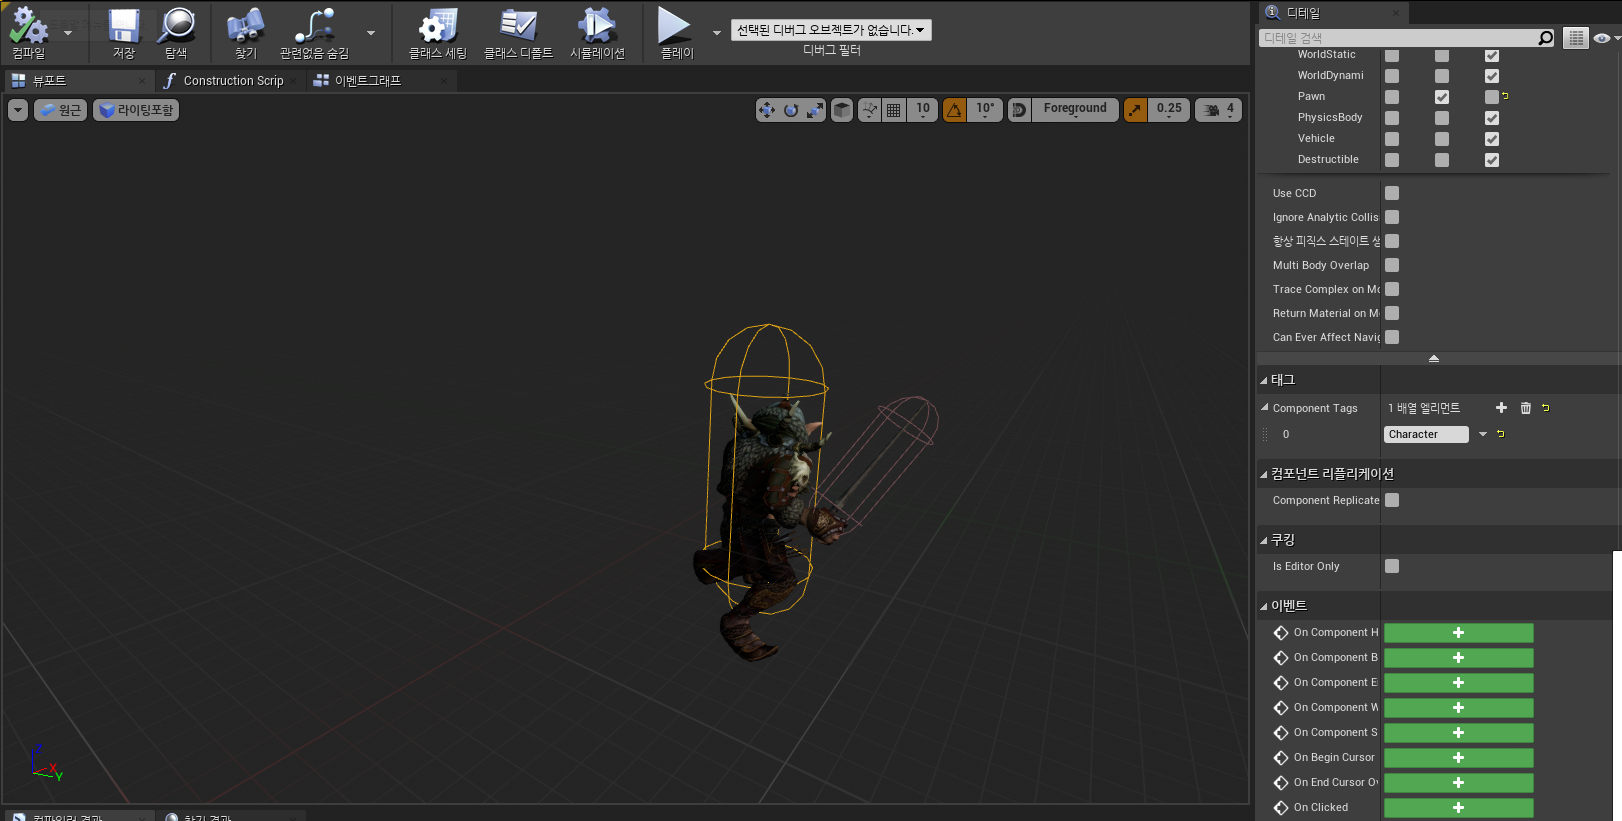Click the layer snapping icon before Foreground

pyautogui.click(x=1019, y=110)
